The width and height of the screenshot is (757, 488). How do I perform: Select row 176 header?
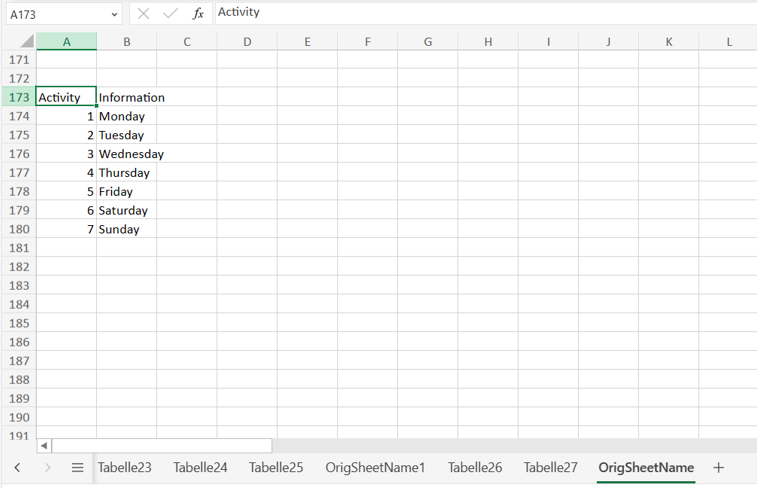[19, 154]
